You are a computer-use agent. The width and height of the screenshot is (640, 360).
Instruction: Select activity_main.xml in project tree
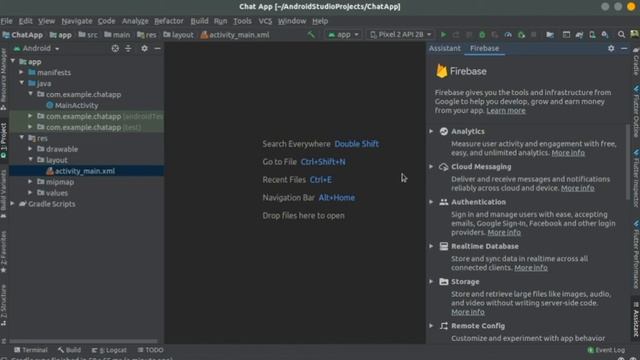click(x=87, y=171)
